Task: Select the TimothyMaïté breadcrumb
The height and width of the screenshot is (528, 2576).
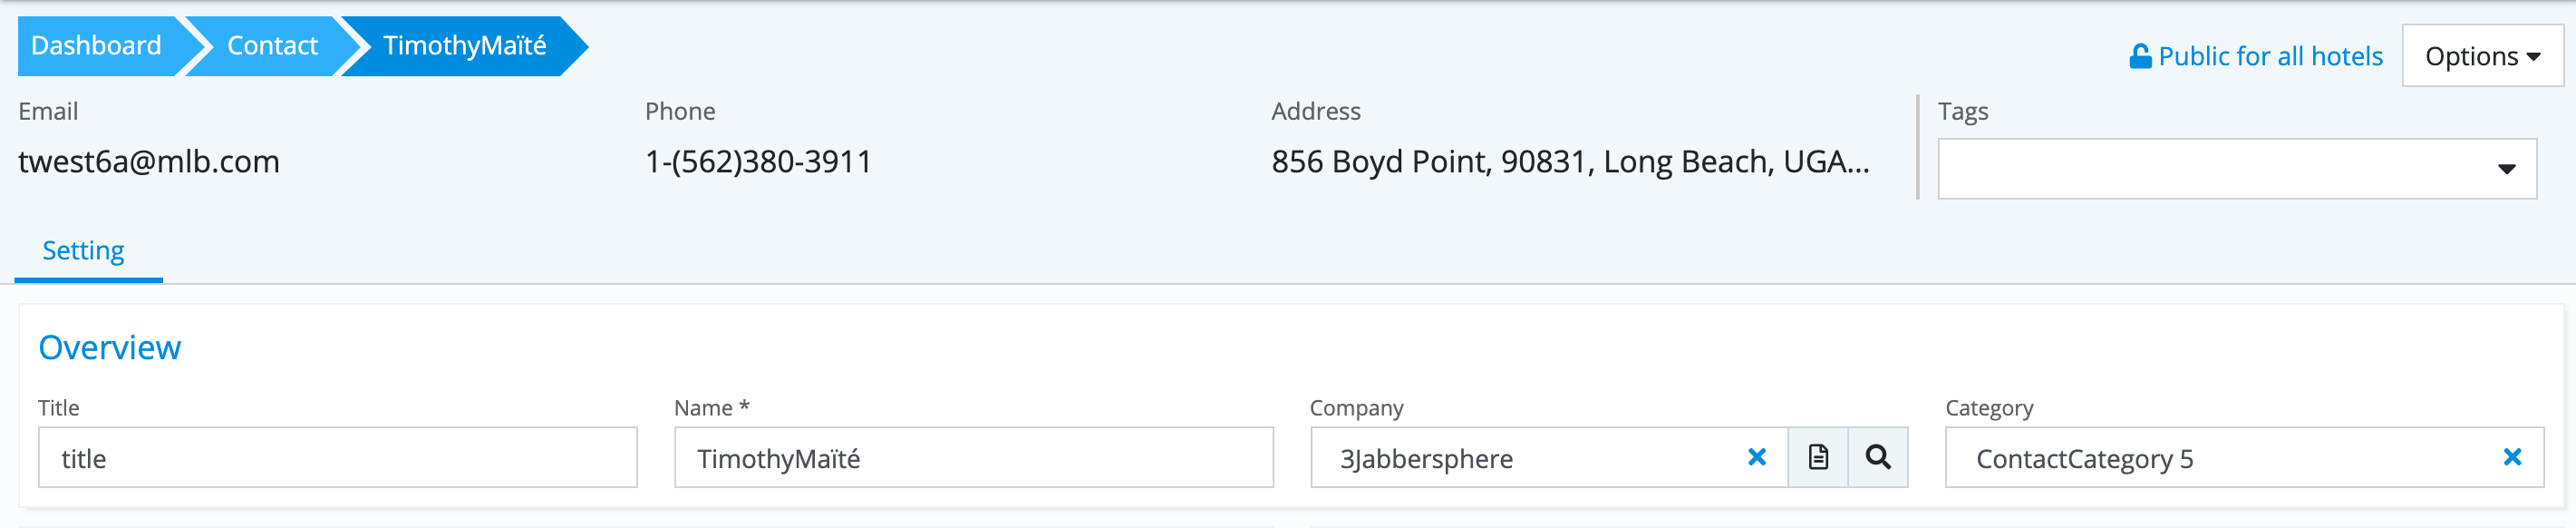Action: tap(464, 46)
